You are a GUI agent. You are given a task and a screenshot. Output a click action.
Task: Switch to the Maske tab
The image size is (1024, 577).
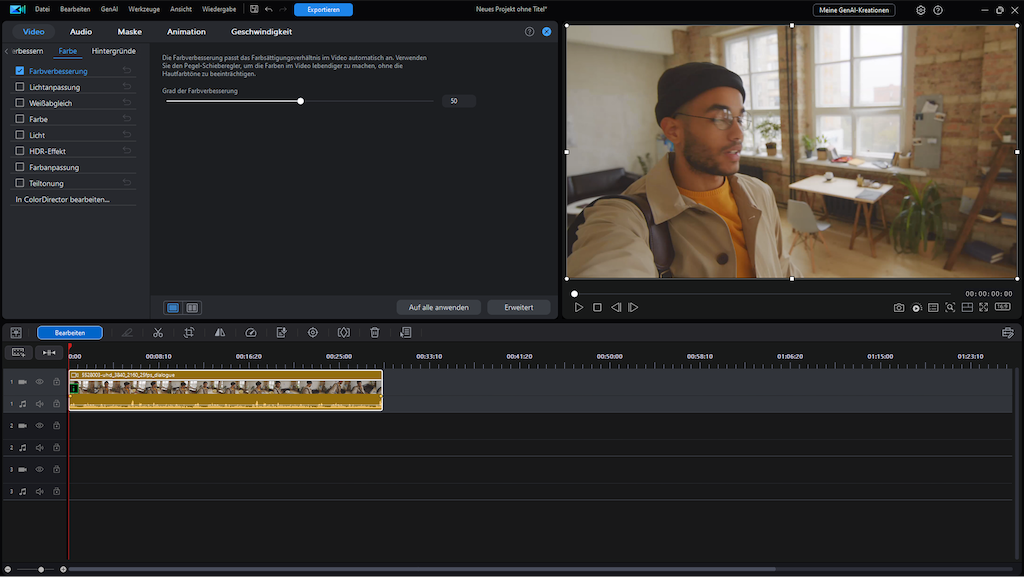point(129,32)
